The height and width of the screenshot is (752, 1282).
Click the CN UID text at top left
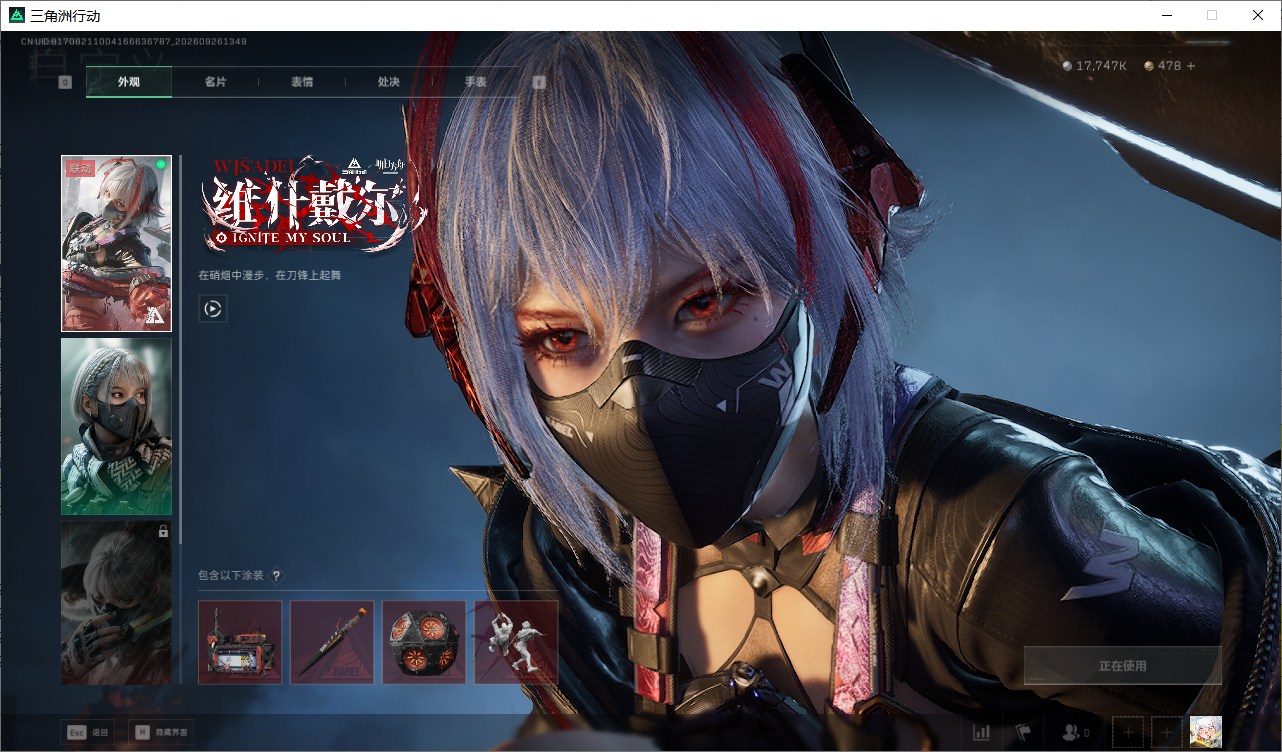[x=134, y=42]
